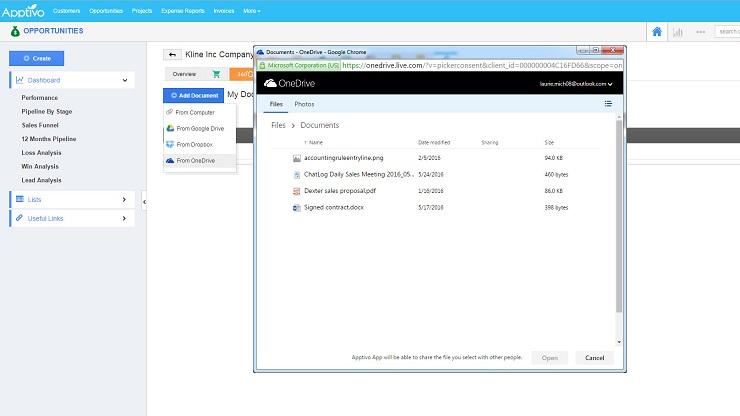Click the OneDrive cloud icon in the menu
The height and width of the screenshot is (416, 740).
pyautogui.click(x=170, y=161)
